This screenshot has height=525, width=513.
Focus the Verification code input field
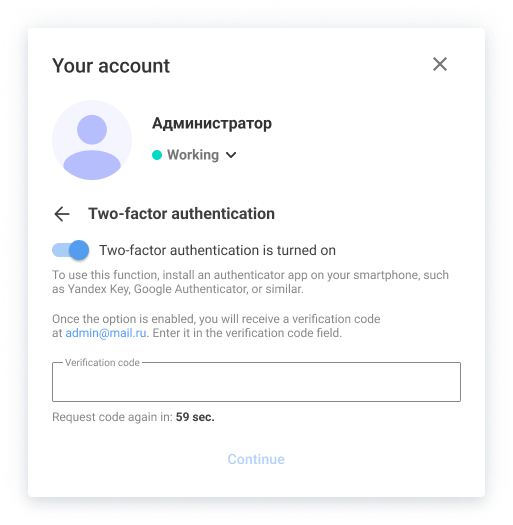point(256,382)
